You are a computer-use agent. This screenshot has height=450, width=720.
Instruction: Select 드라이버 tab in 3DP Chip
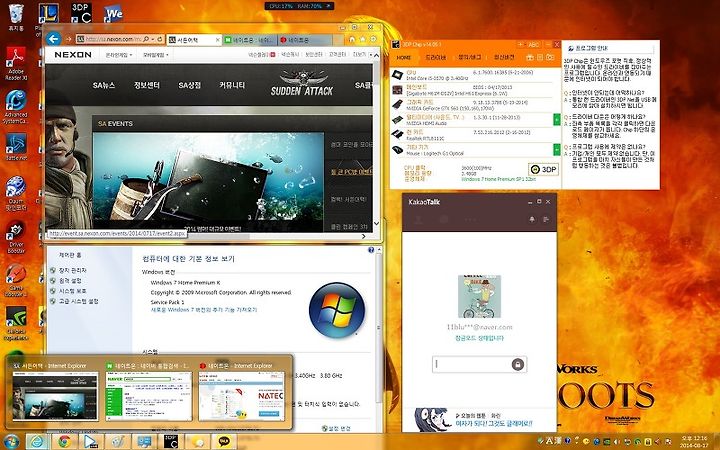tap(435, 58)
